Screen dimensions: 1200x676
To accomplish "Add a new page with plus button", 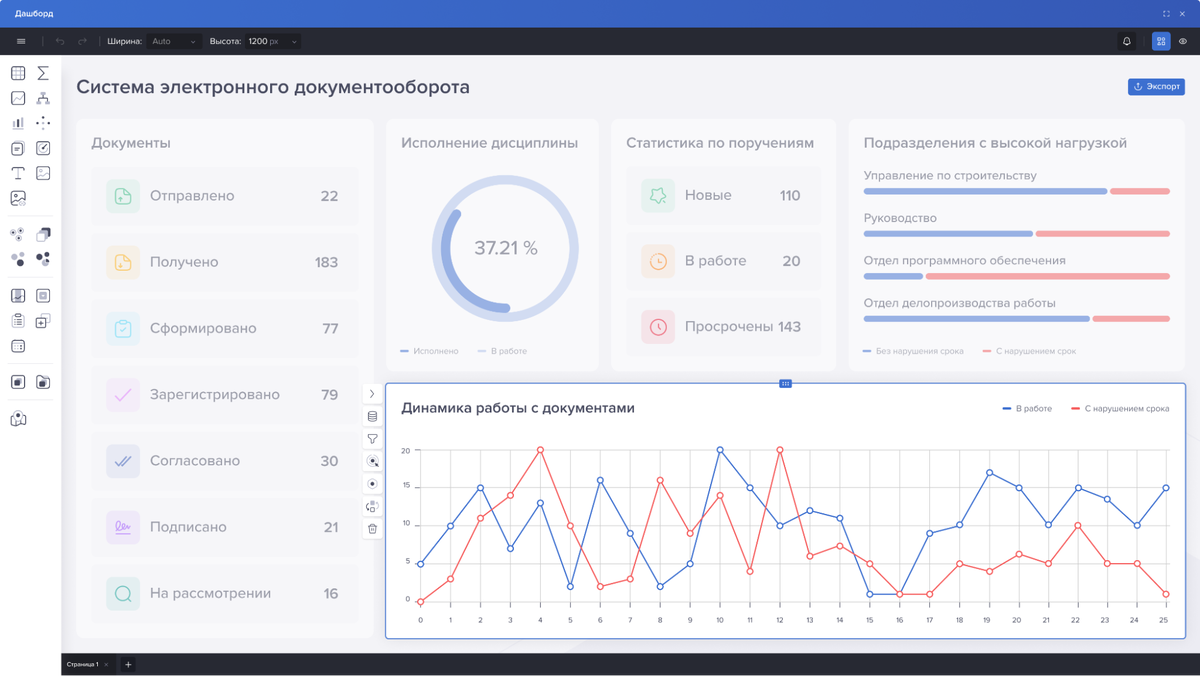I will (x=128, y=664).
